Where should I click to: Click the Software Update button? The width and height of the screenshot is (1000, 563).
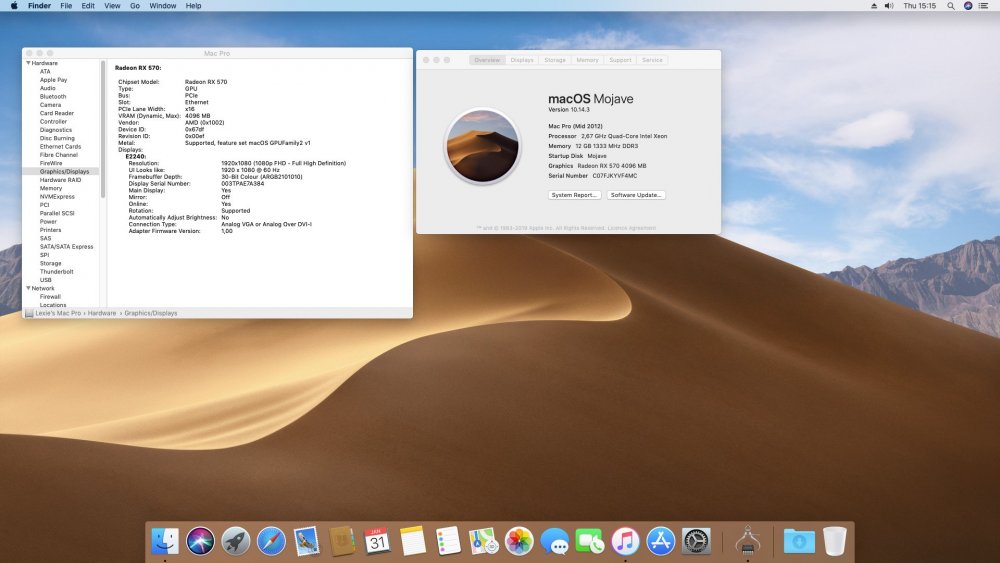click(x=636, y=195)
